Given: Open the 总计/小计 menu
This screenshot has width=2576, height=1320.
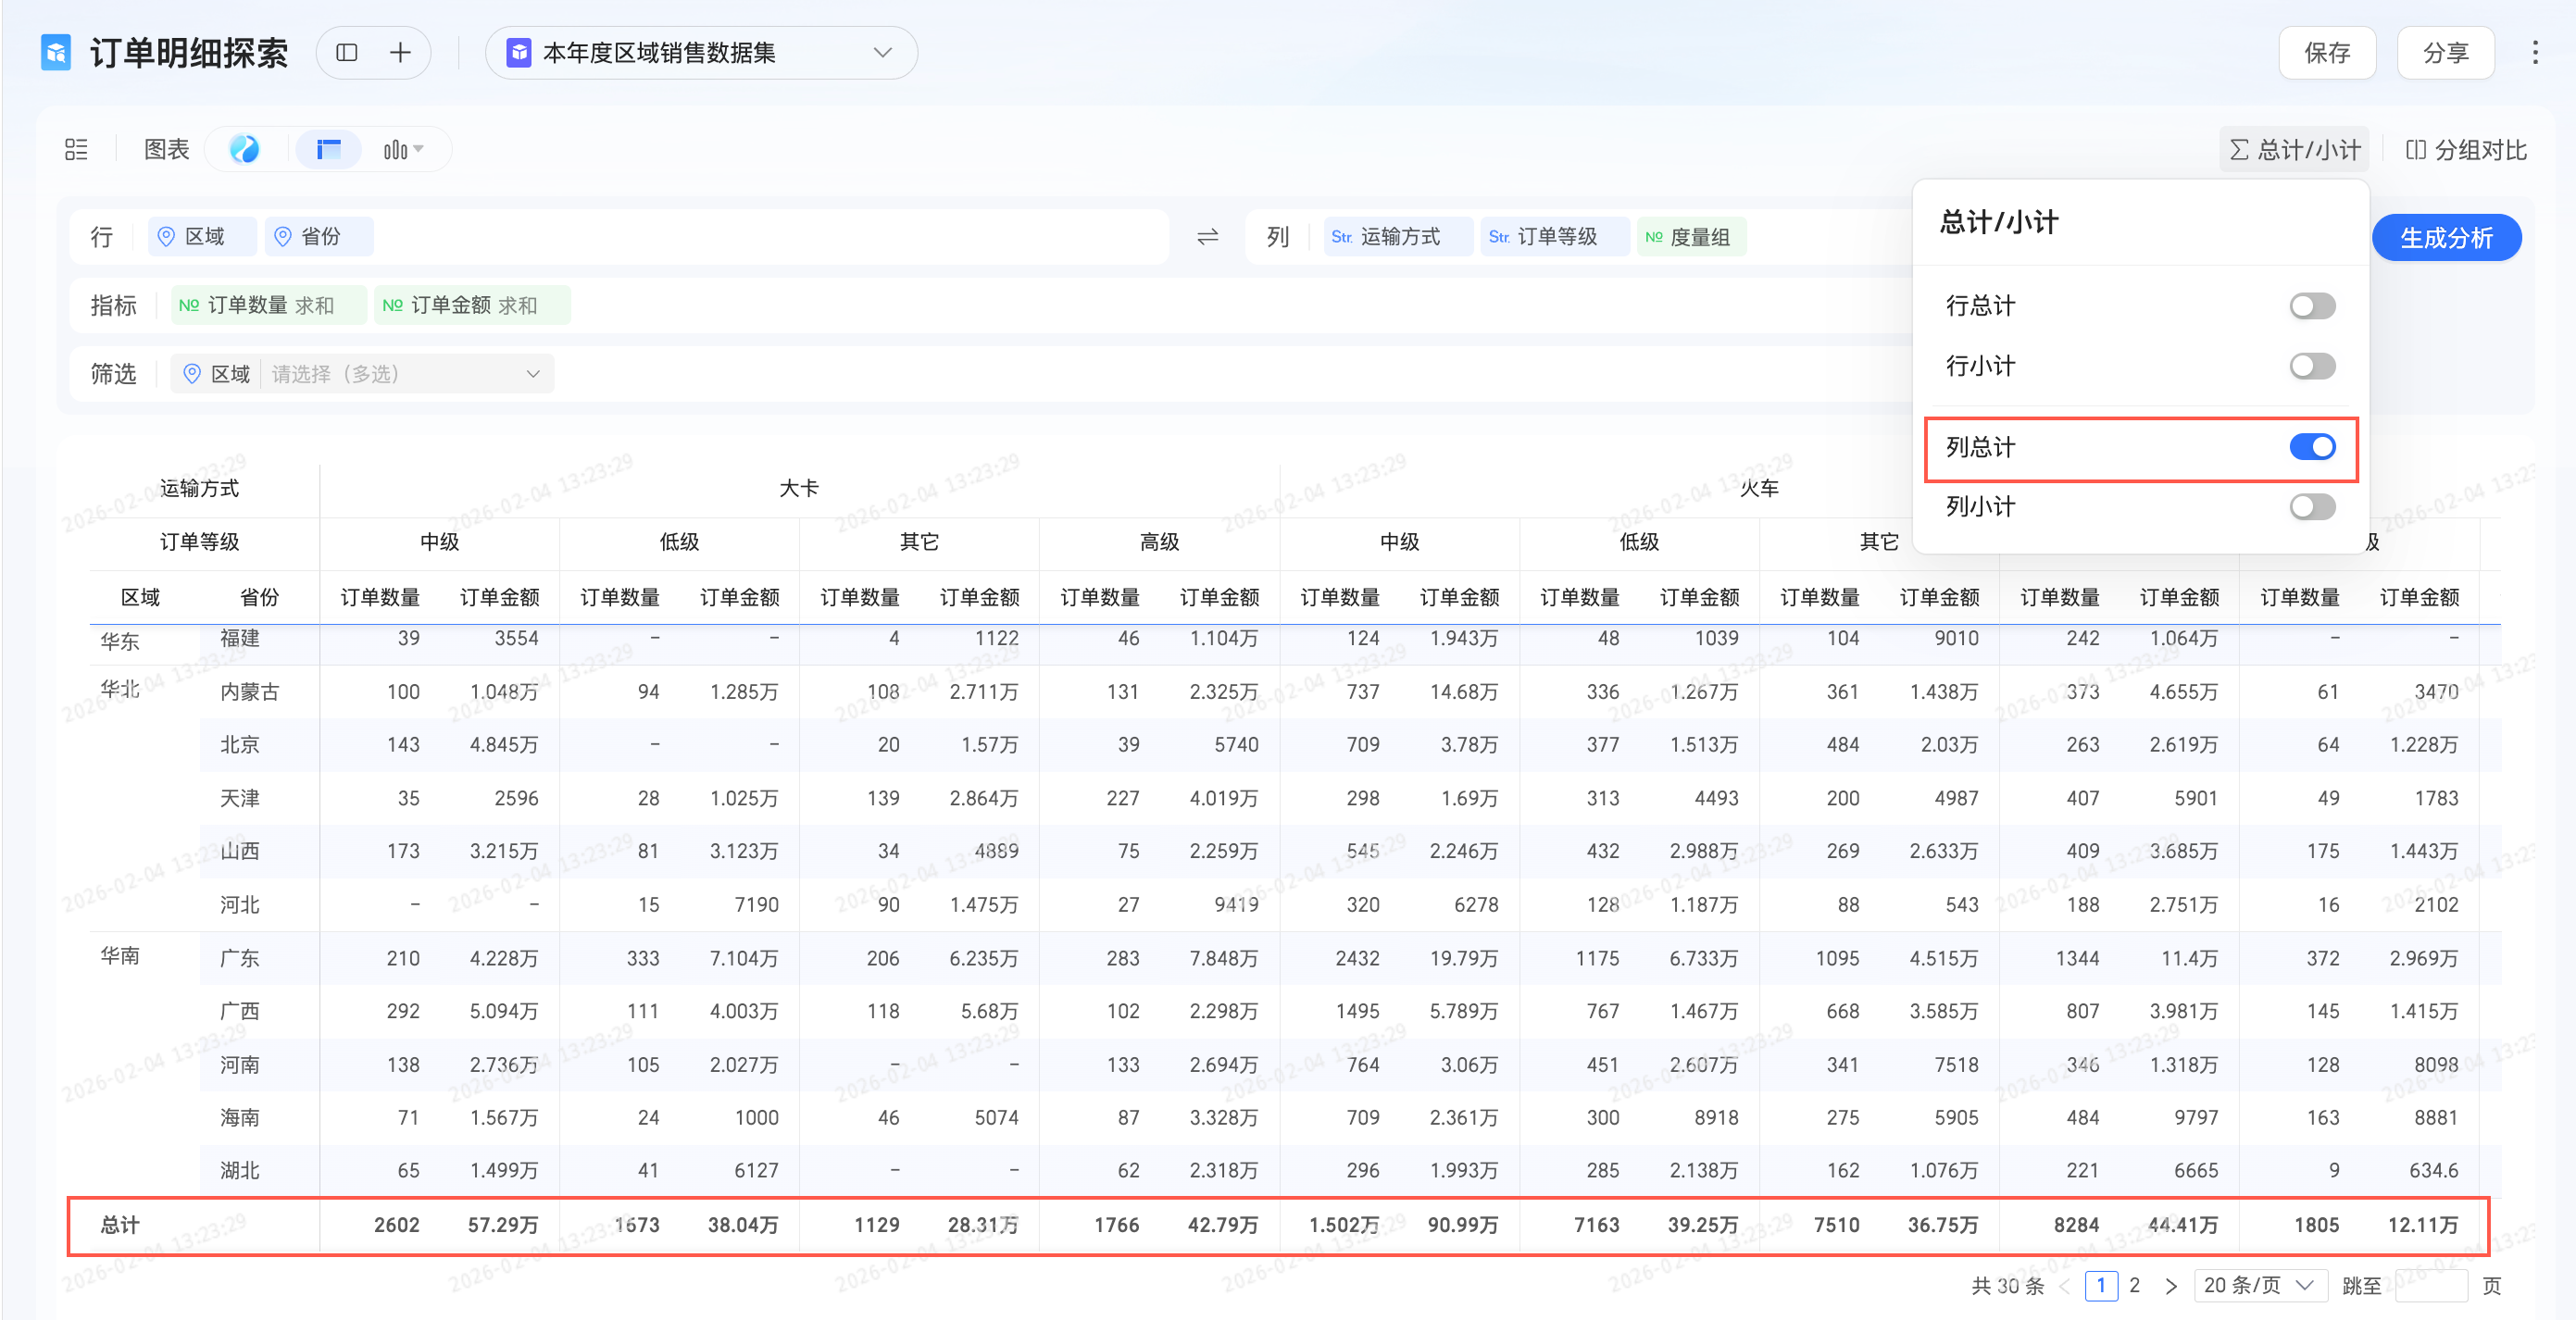Looking at the screenshot, I should 2294,150.
